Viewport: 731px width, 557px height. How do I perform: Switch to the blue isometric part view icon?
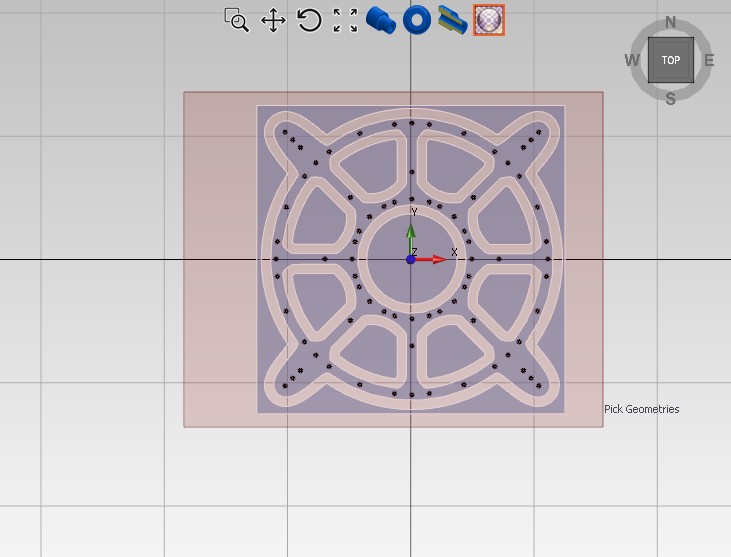tap(381, 21)
